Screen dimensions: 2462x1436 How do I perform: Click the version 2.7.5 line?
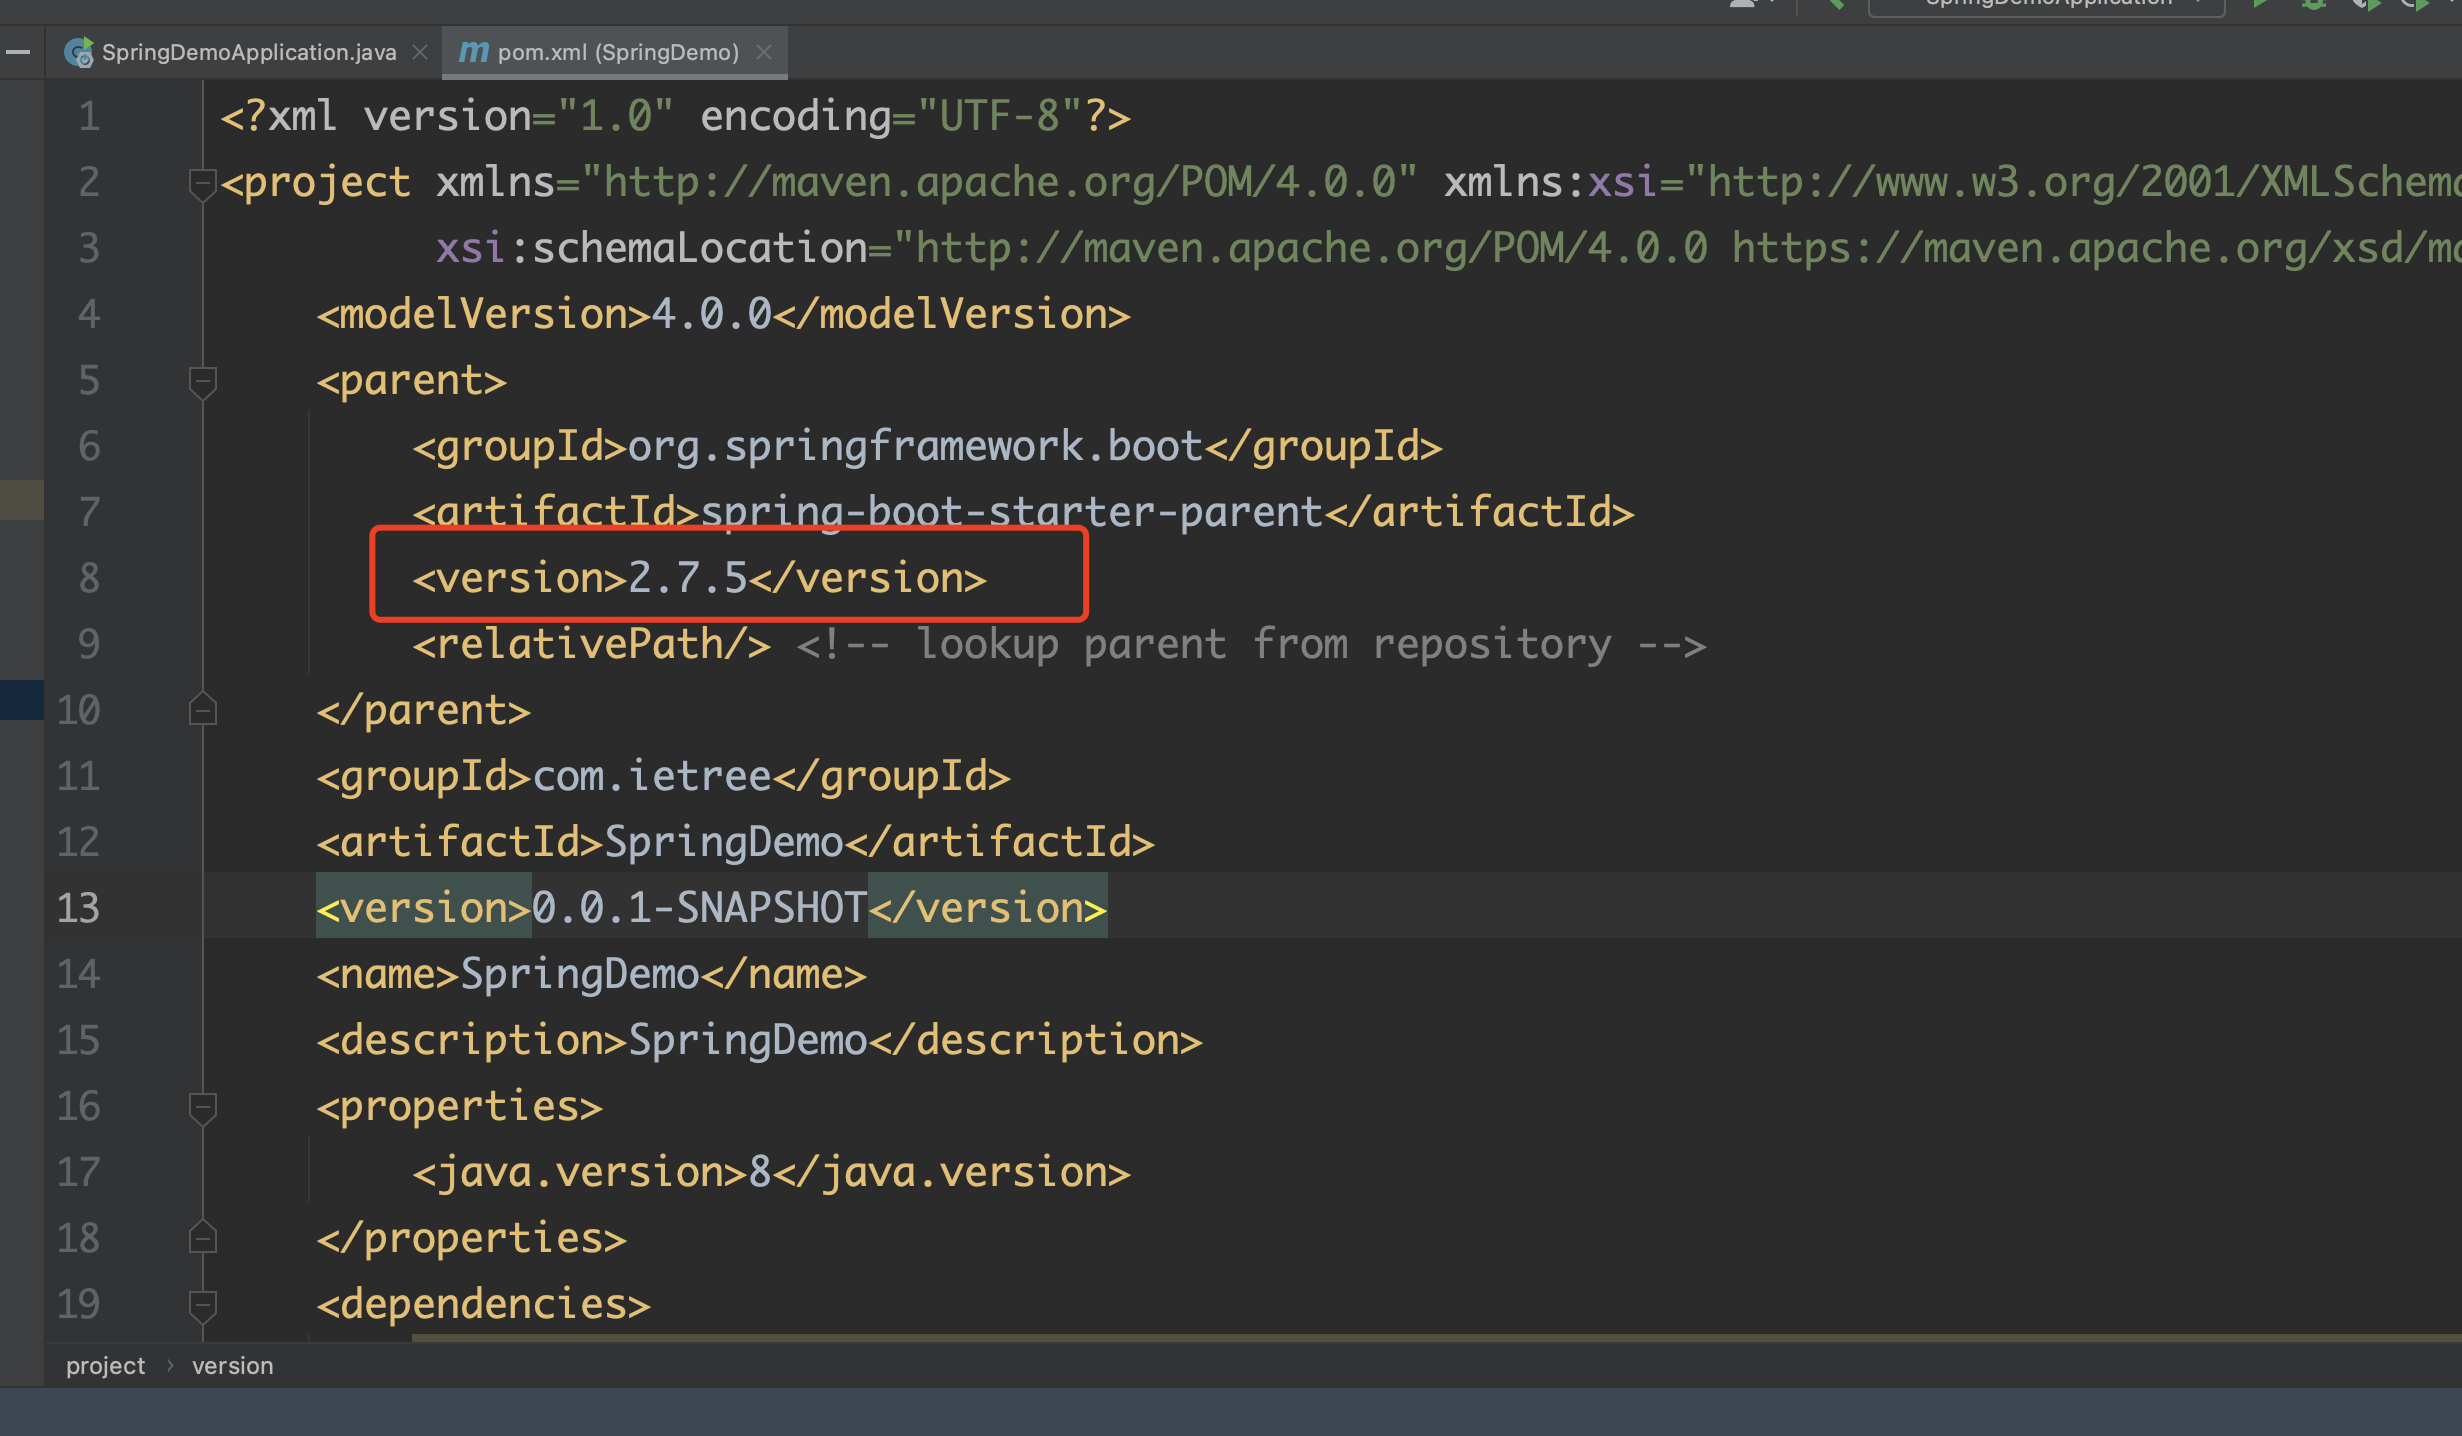699,579
